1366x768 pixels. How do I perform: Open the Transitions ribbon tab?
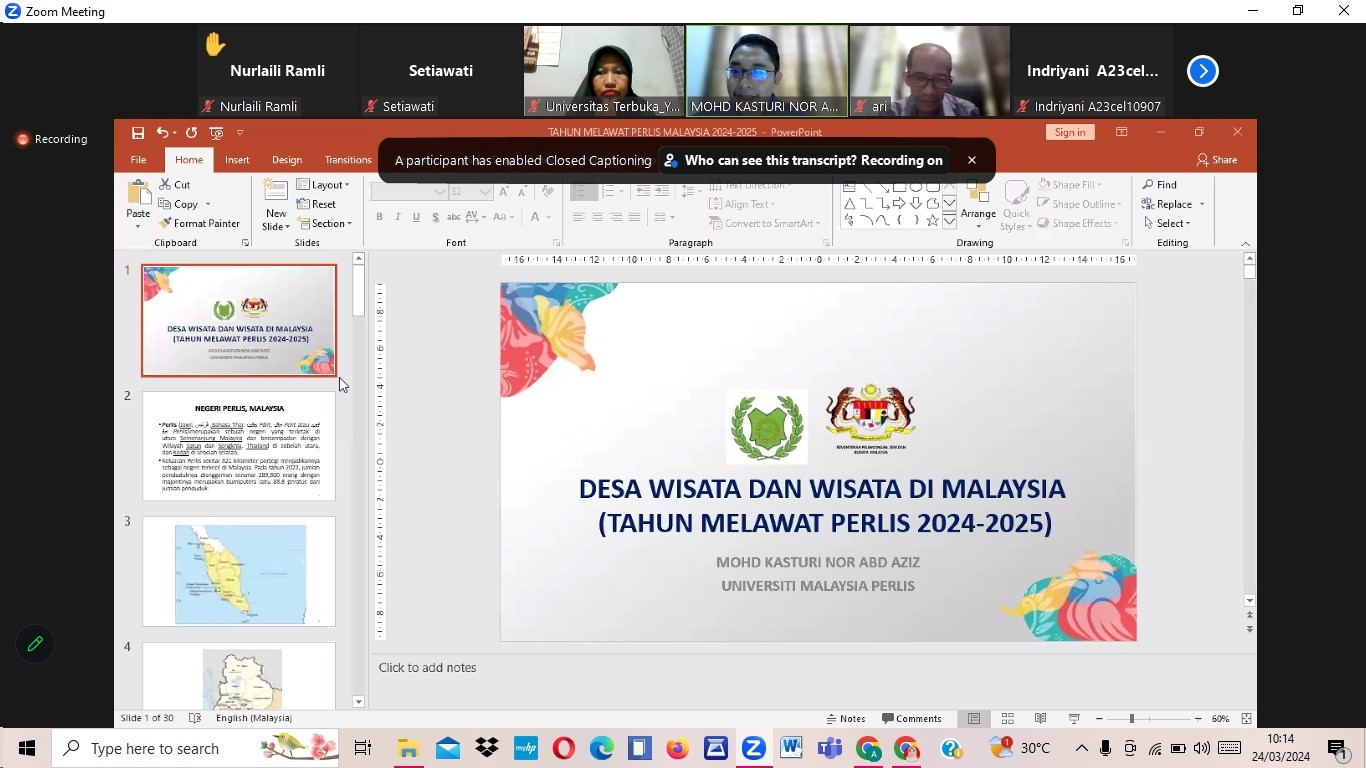pos(347,159)
